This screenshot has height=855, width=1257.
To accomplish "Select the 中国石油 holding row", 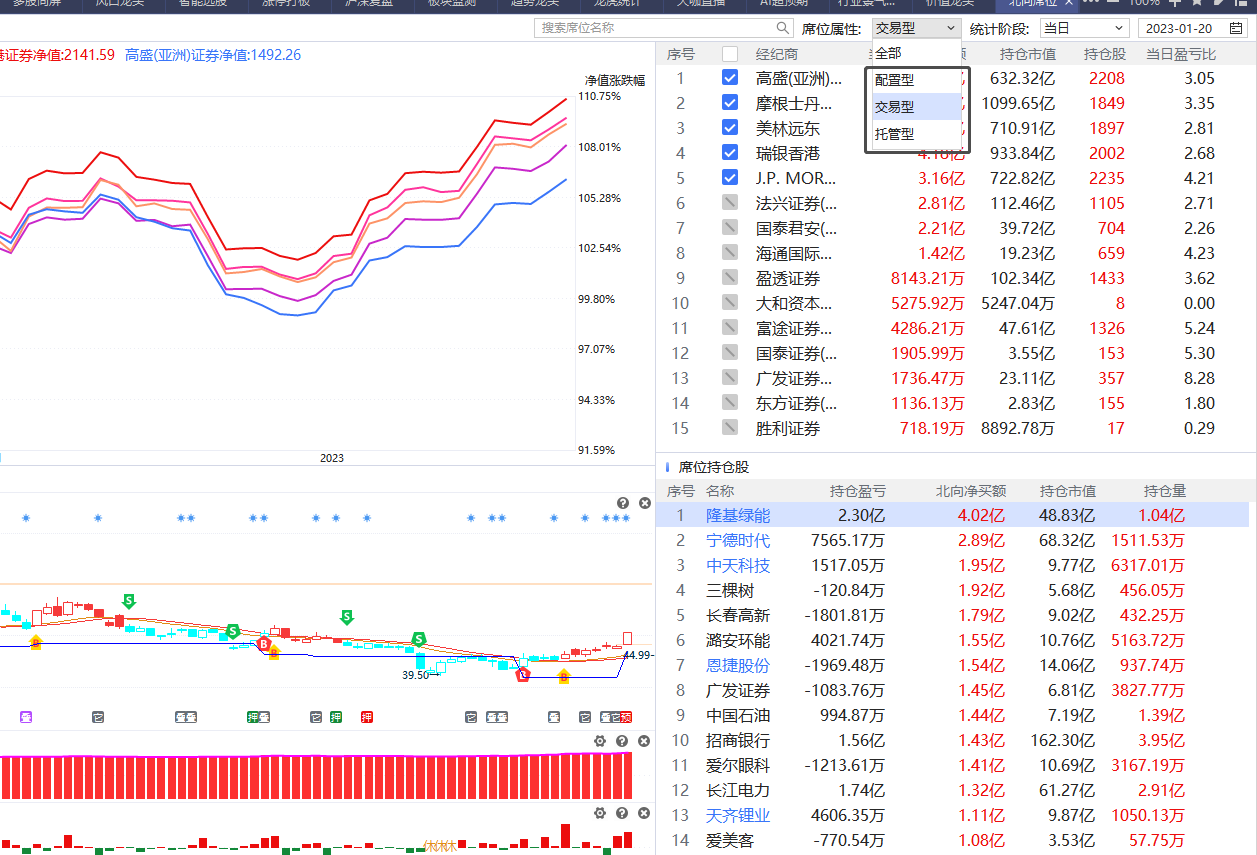I will click(952, 715).
